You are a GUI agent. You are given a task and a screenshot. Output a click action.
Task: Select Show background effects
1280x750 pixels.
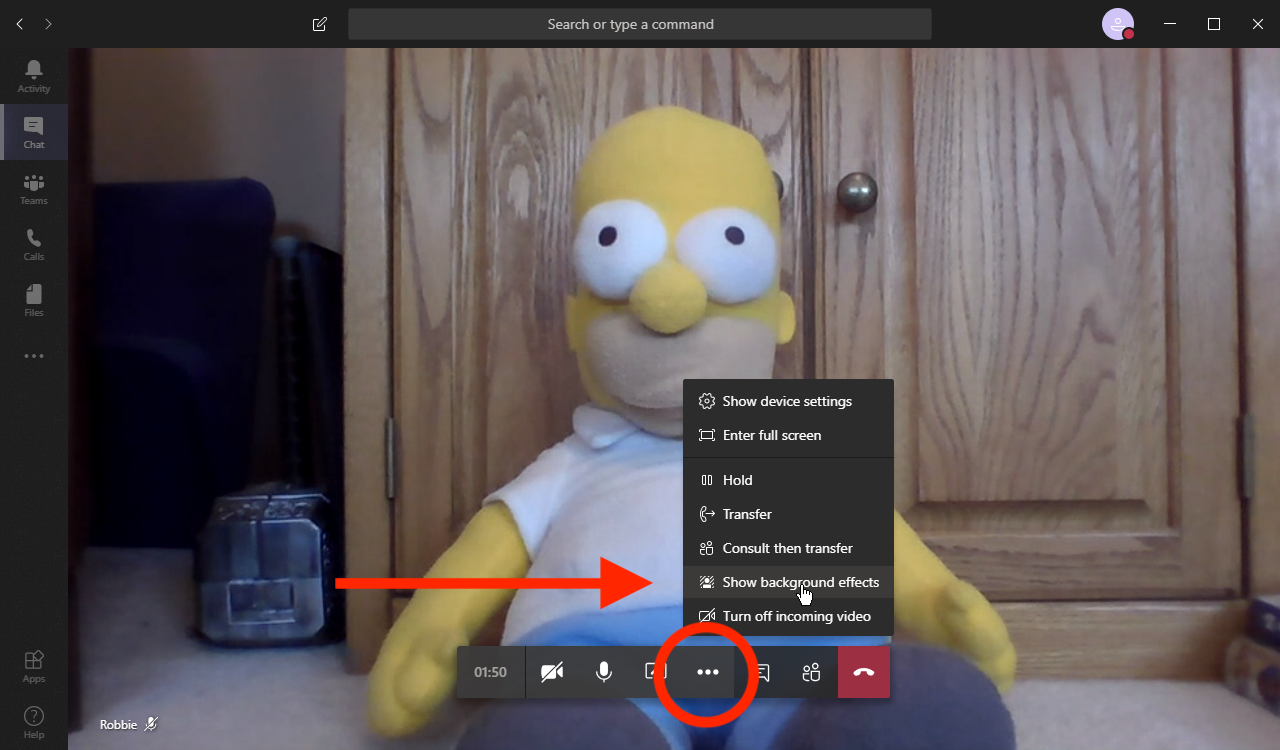tap(788, 582)
